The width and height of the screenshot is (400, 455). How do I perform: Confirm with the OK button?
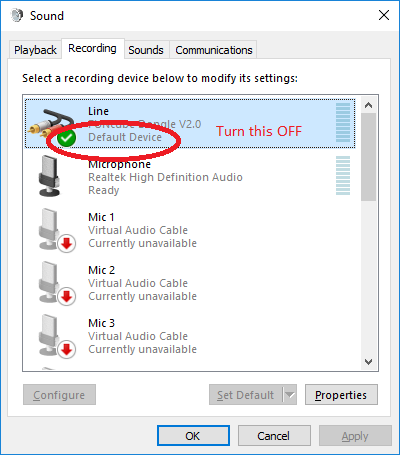193,436
